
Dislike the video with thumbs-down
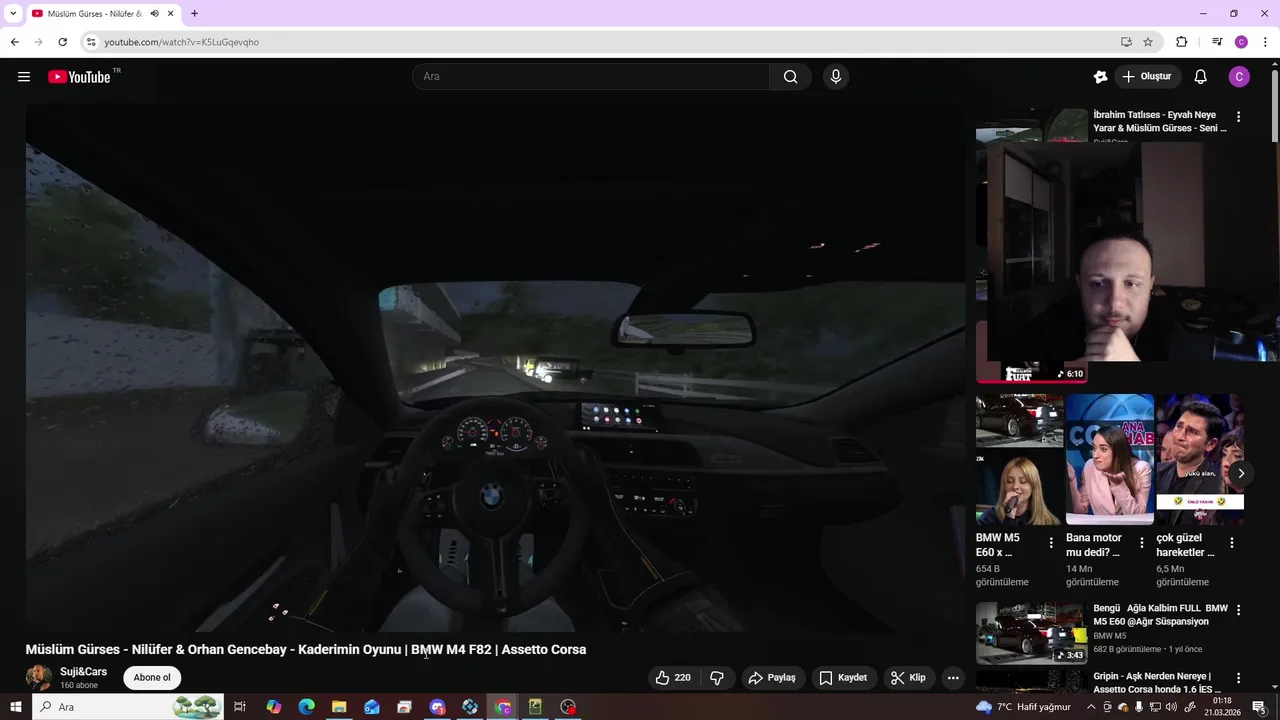coord(717,678)
